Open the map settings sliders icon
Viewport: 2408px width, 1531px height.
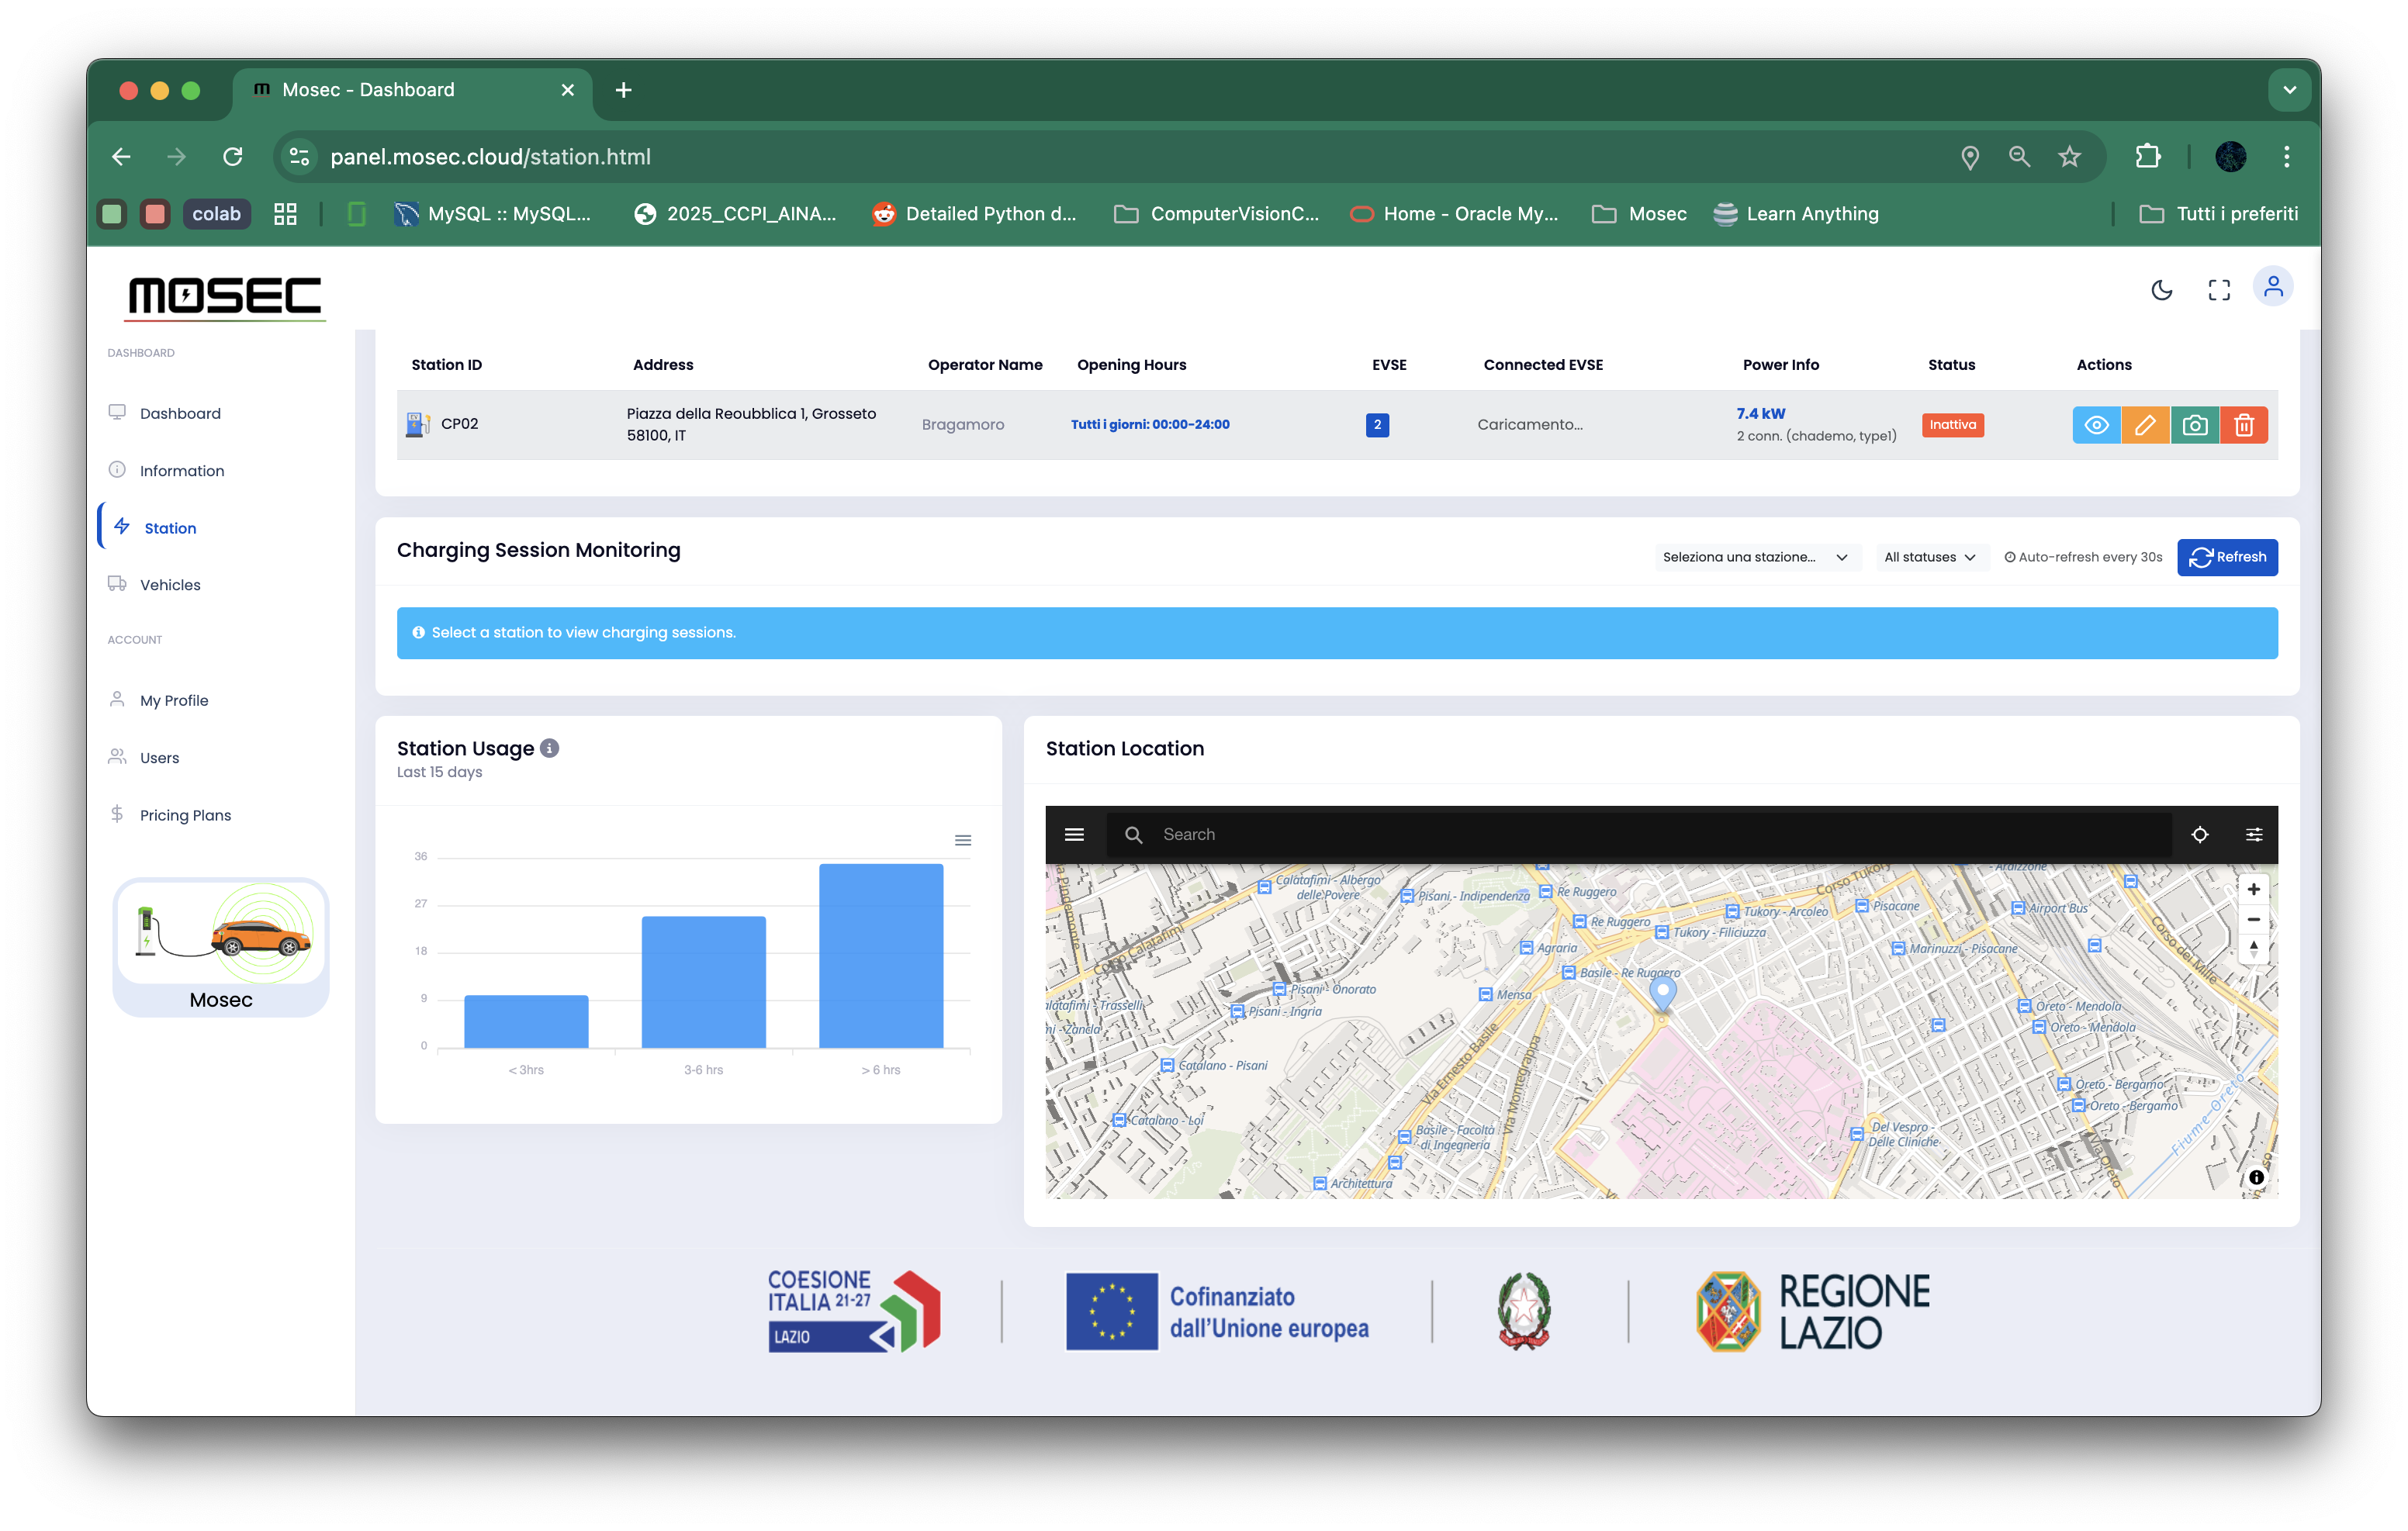[2253, 834]
